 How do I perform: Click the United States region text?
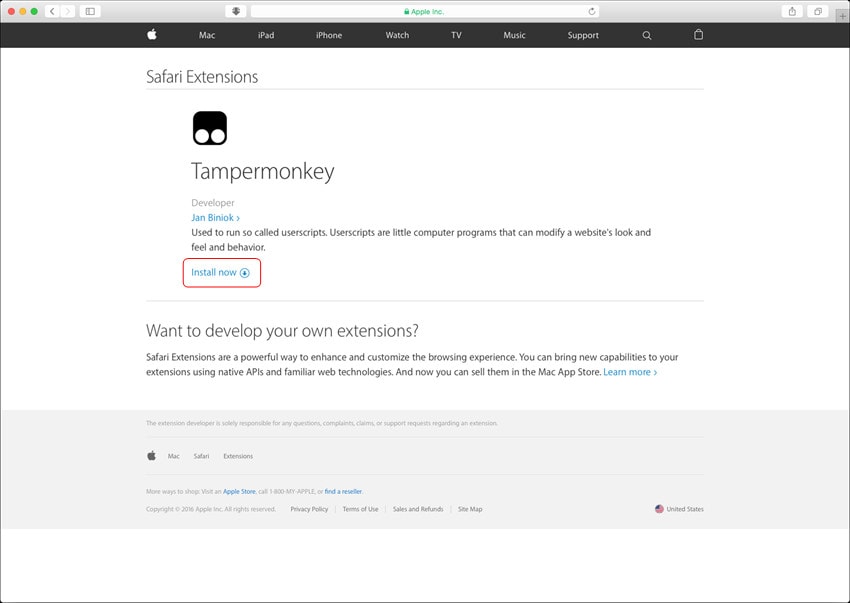click(x=685, y=509)
